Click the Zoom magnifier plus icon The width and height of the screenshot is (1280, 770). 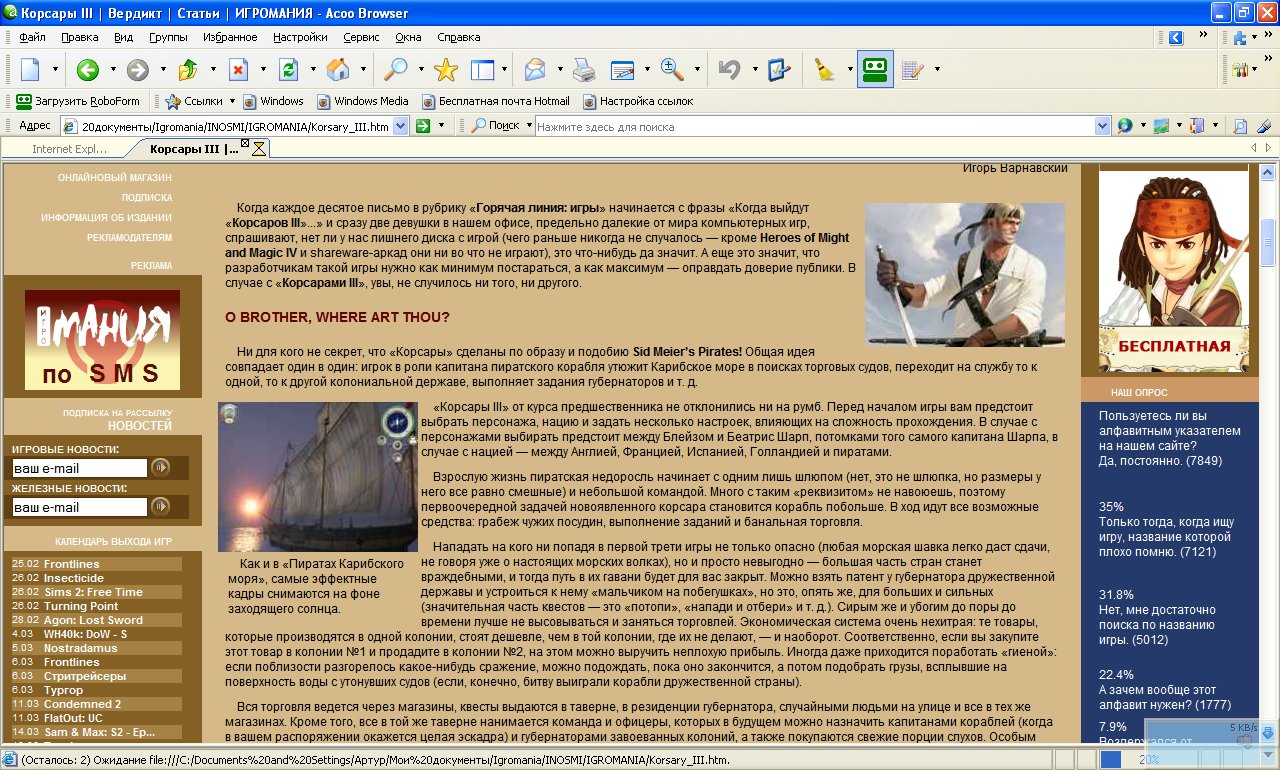point(672,70)
